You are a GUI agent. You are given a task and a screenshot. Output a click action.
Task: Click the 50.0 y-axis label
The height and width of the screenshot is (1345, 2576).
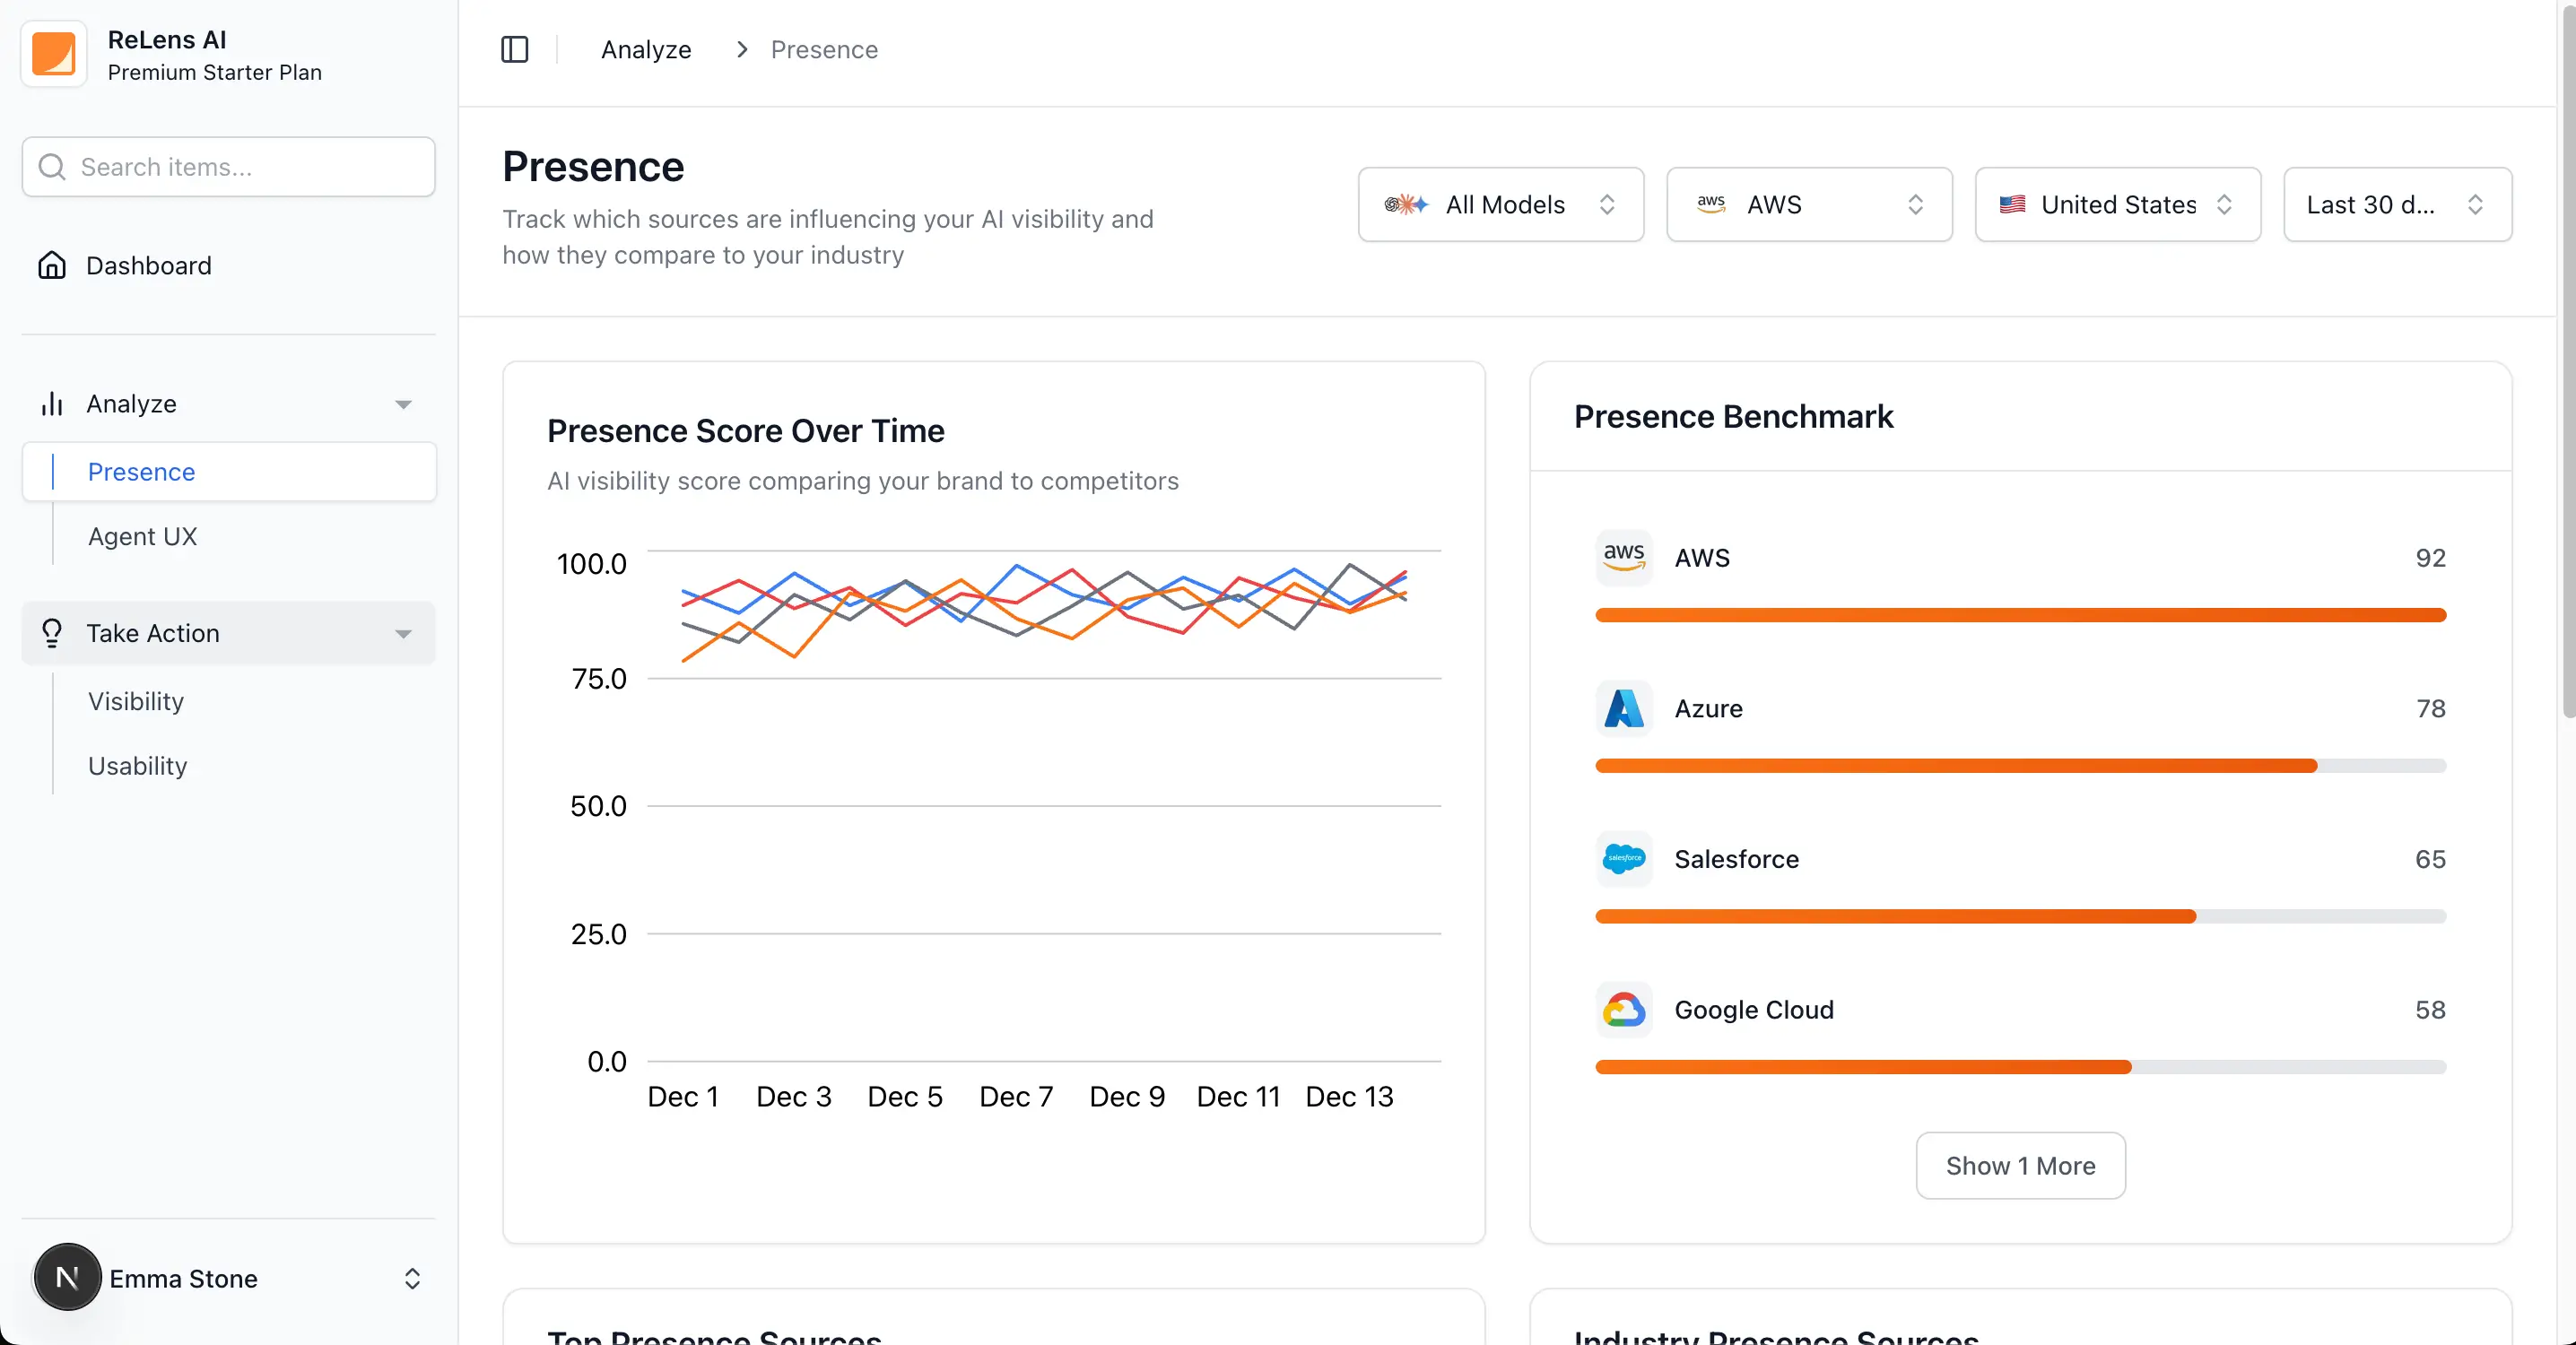pos(598,806)
